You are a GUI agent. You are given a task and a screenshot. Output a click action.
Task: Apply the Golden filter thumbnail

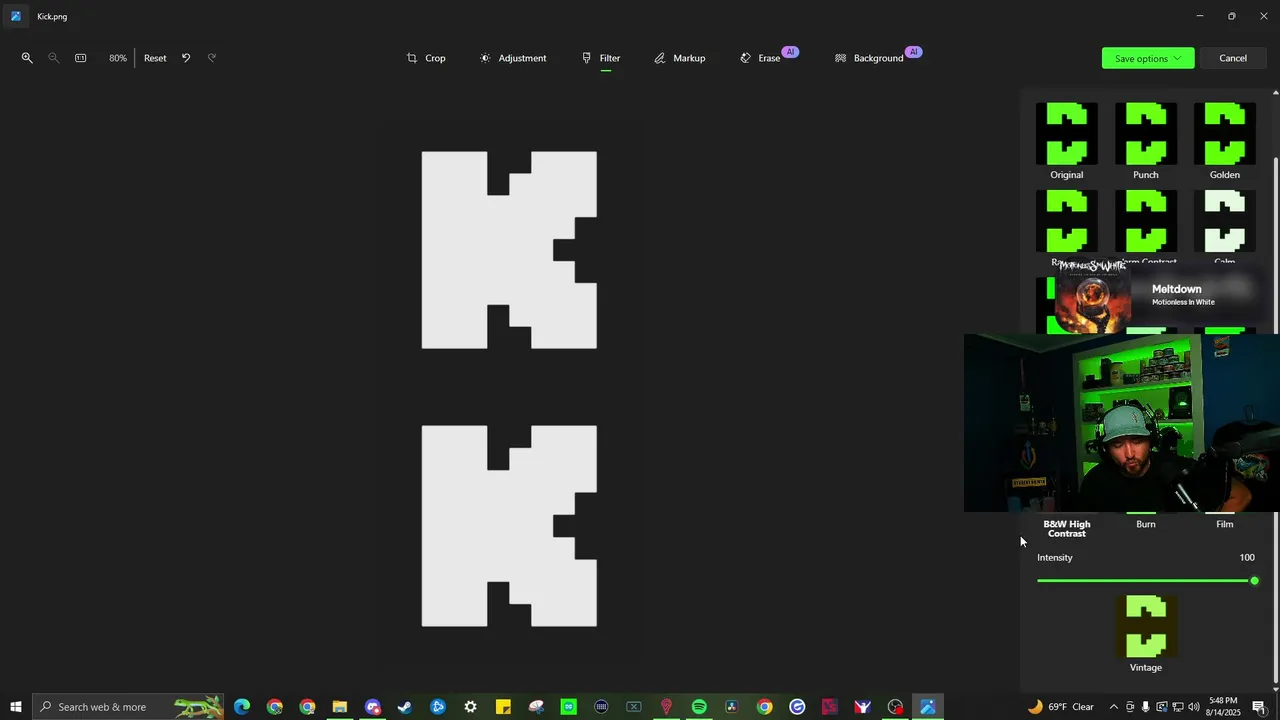pyautogui.click(x=1225, y=134)
